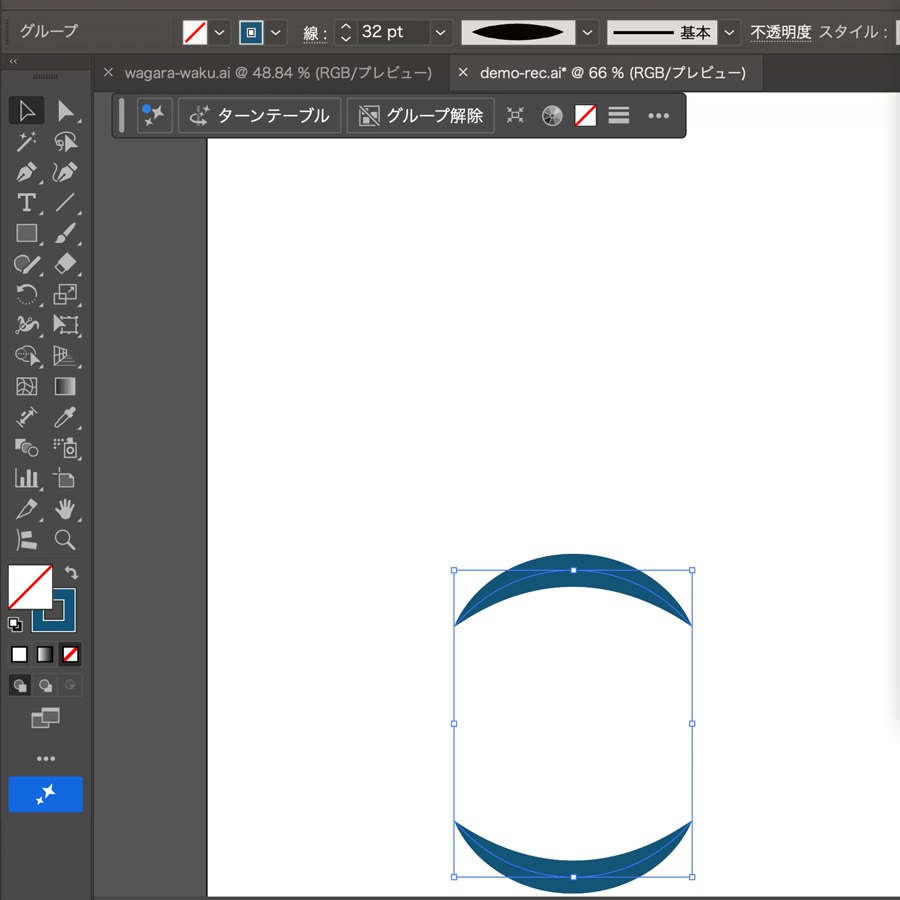Close the wagara-waku.ai tab

(108, 72)
